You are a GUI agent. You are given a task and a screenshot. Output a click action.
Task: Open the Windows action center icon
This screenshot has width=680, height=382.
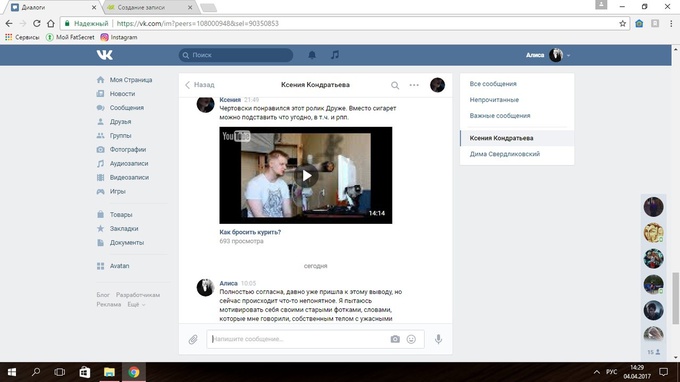pyautogui.click(x=664, y=372)
